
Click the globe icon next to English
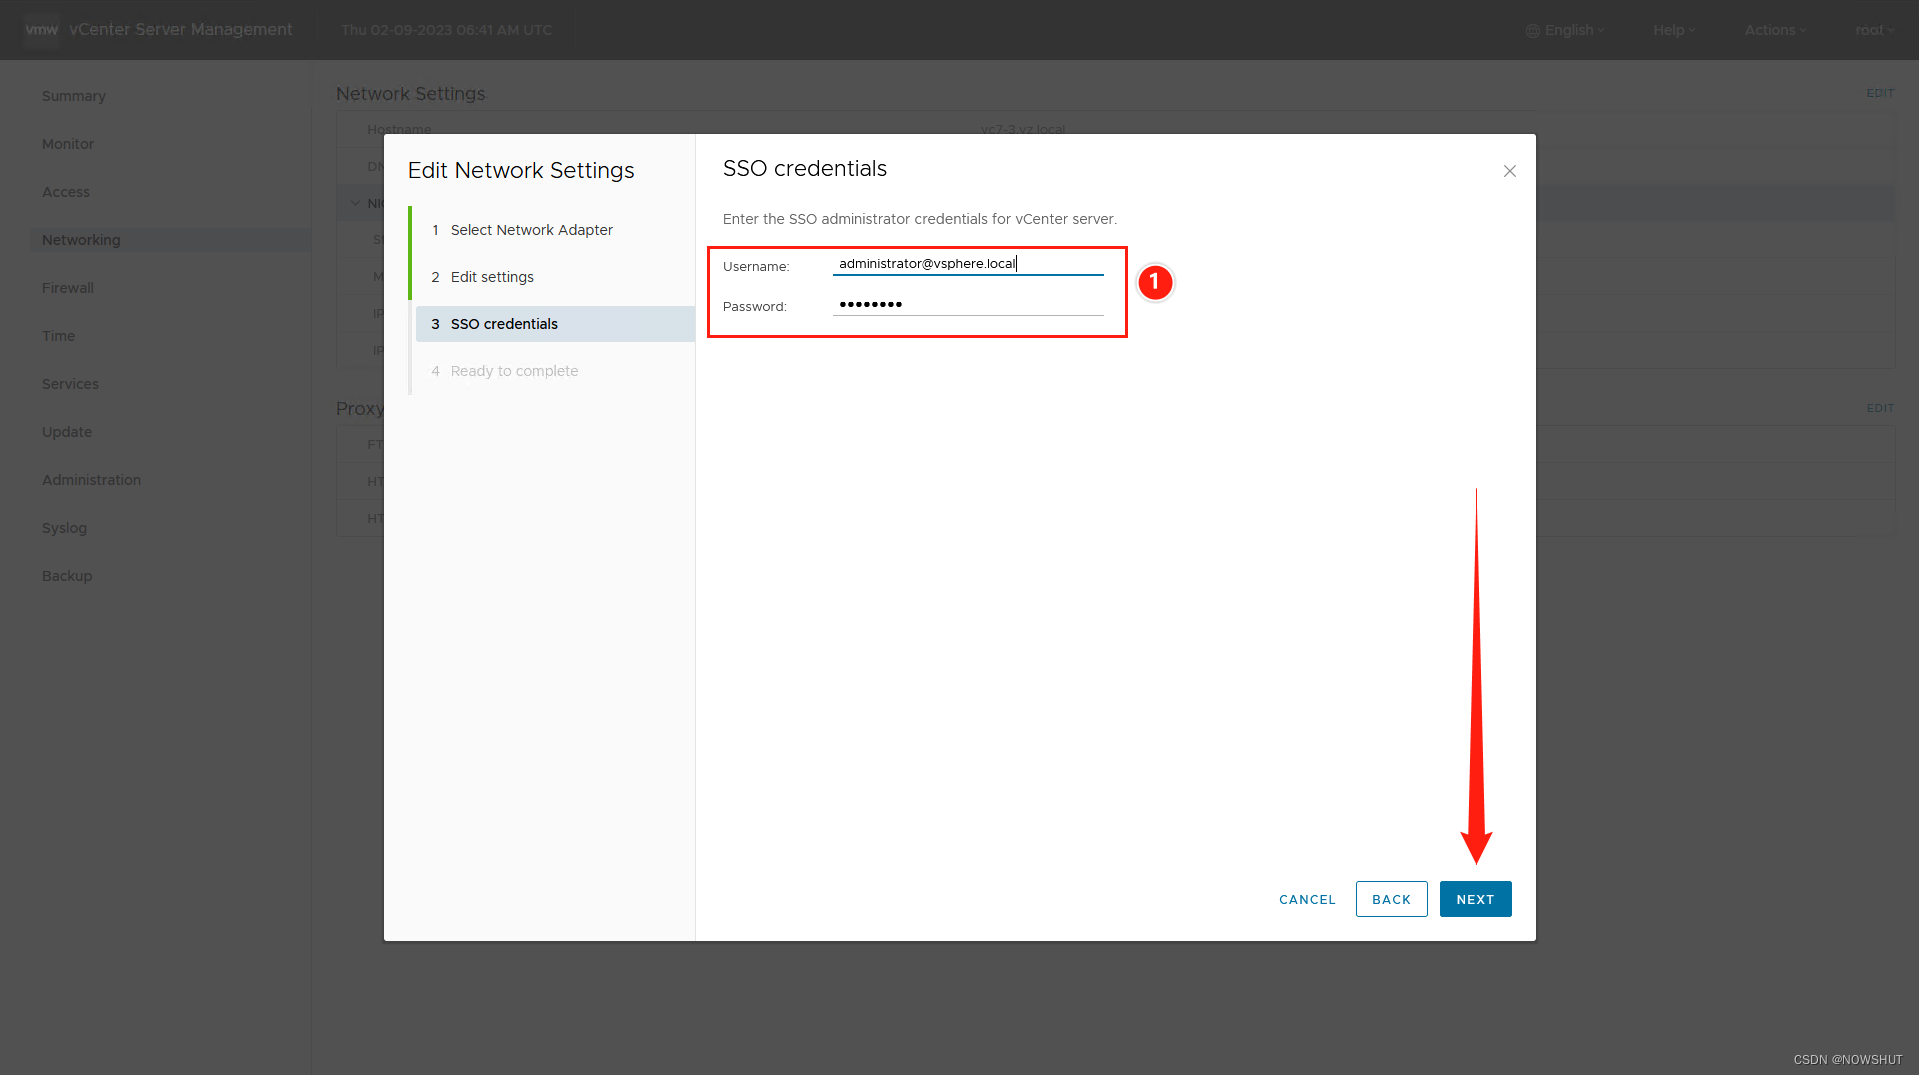point(1532,30)
